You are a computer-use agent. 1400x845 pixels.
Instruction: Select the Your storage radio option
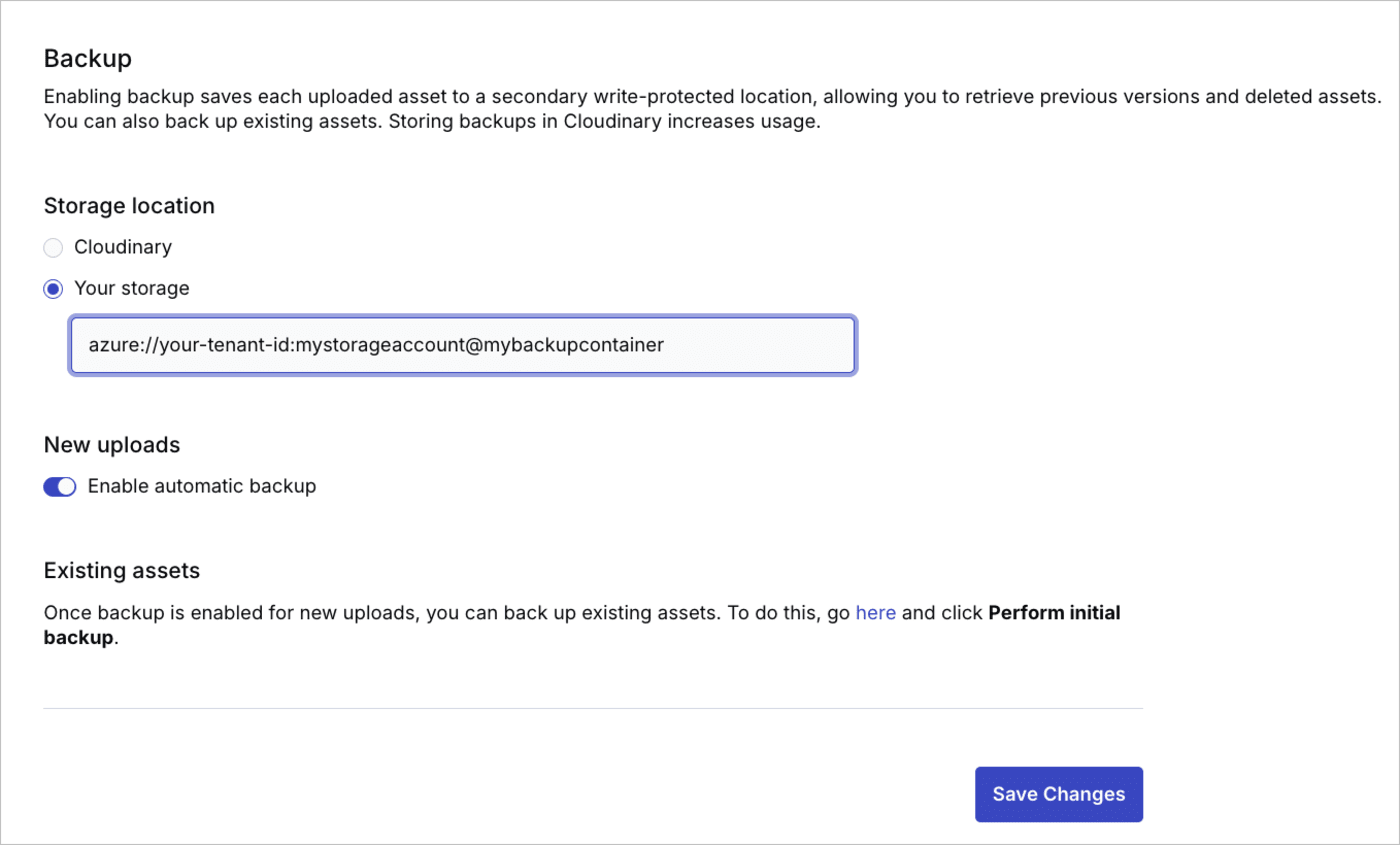(52, 289)
